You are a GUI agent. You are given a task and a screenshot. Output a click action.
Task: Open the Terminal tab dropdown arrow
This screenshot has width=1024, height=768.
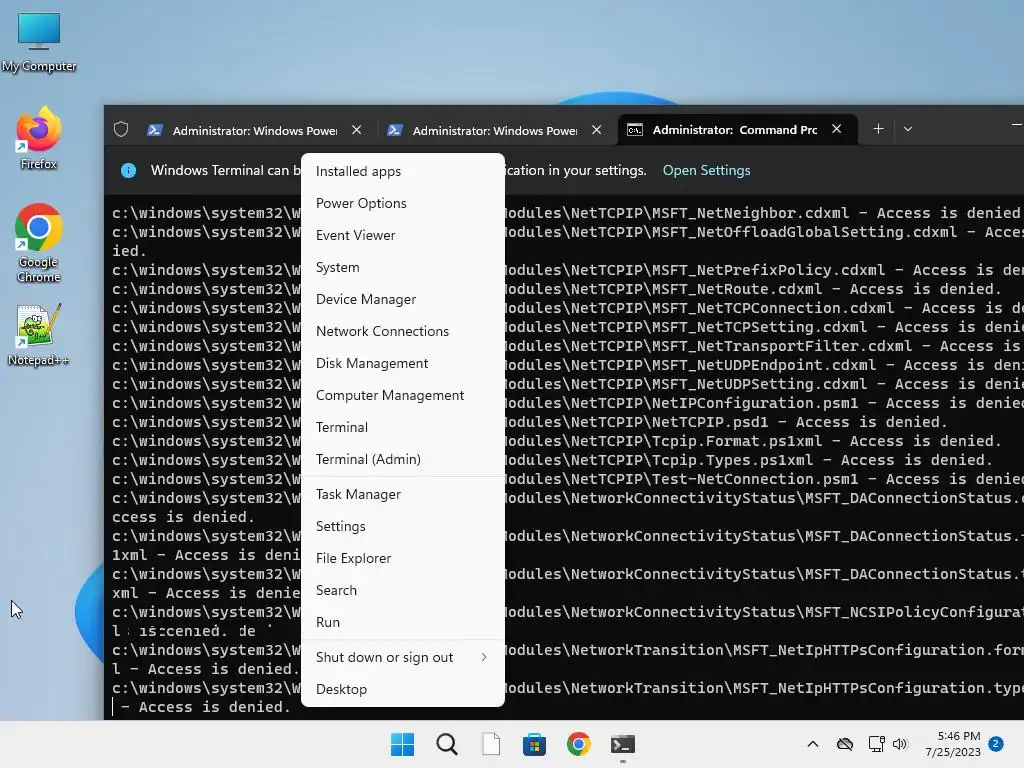pos(908,129)
